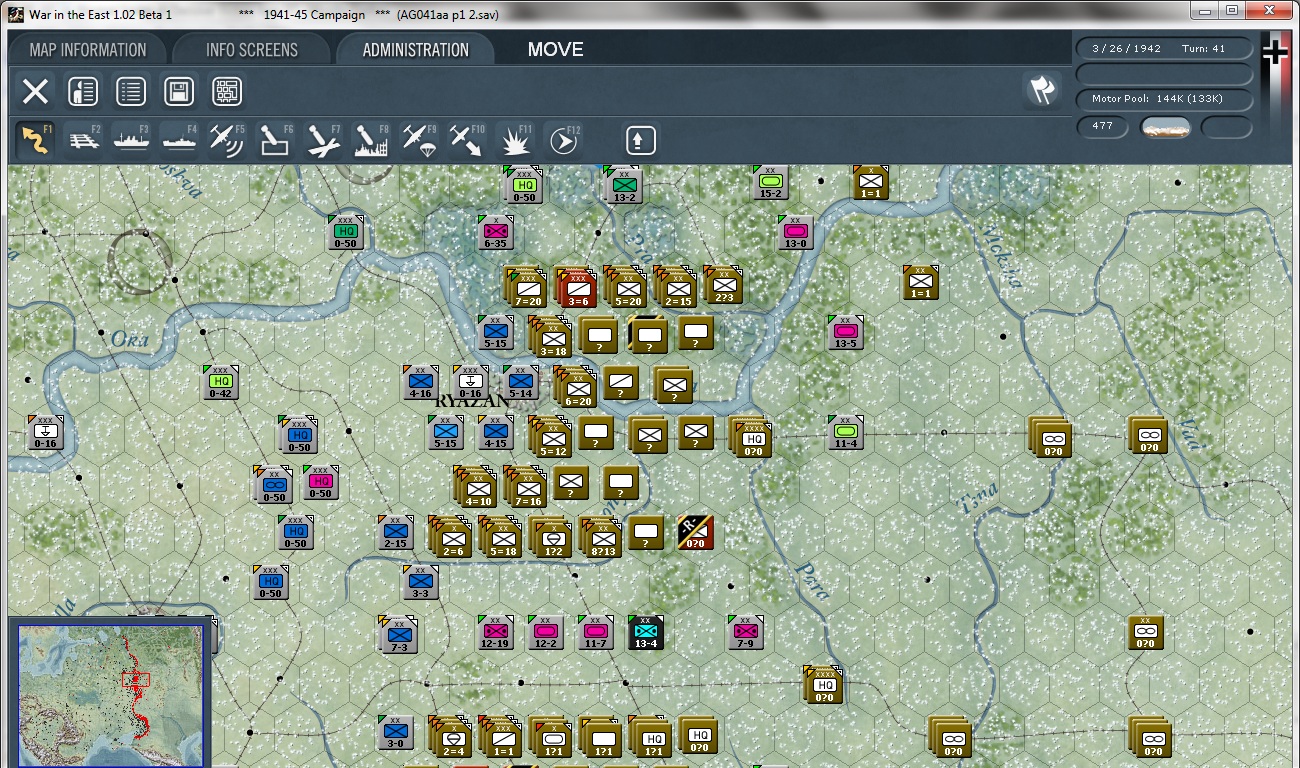Click the Soviet stack labeled 3=18
The image size is (1300, 768).
pyautogui.click(x=551, y=337)
